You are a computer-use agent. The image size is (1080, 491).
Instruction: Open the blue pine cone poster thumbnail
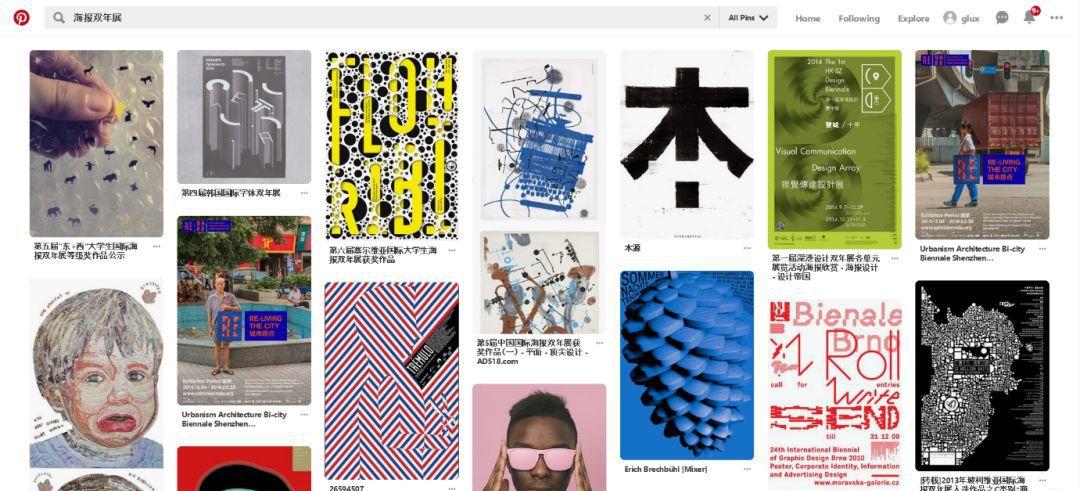click(x=687, y=365)
